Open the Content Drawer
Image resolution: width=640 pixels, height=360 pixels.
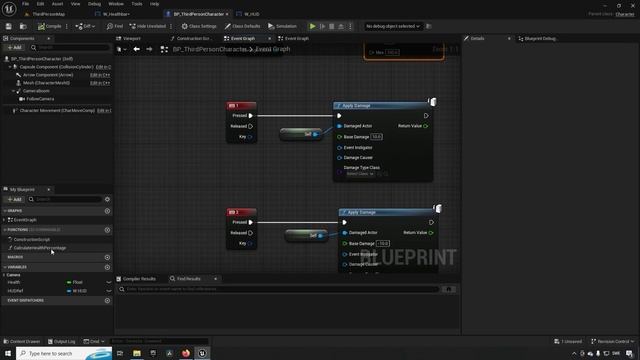[22, 341]
